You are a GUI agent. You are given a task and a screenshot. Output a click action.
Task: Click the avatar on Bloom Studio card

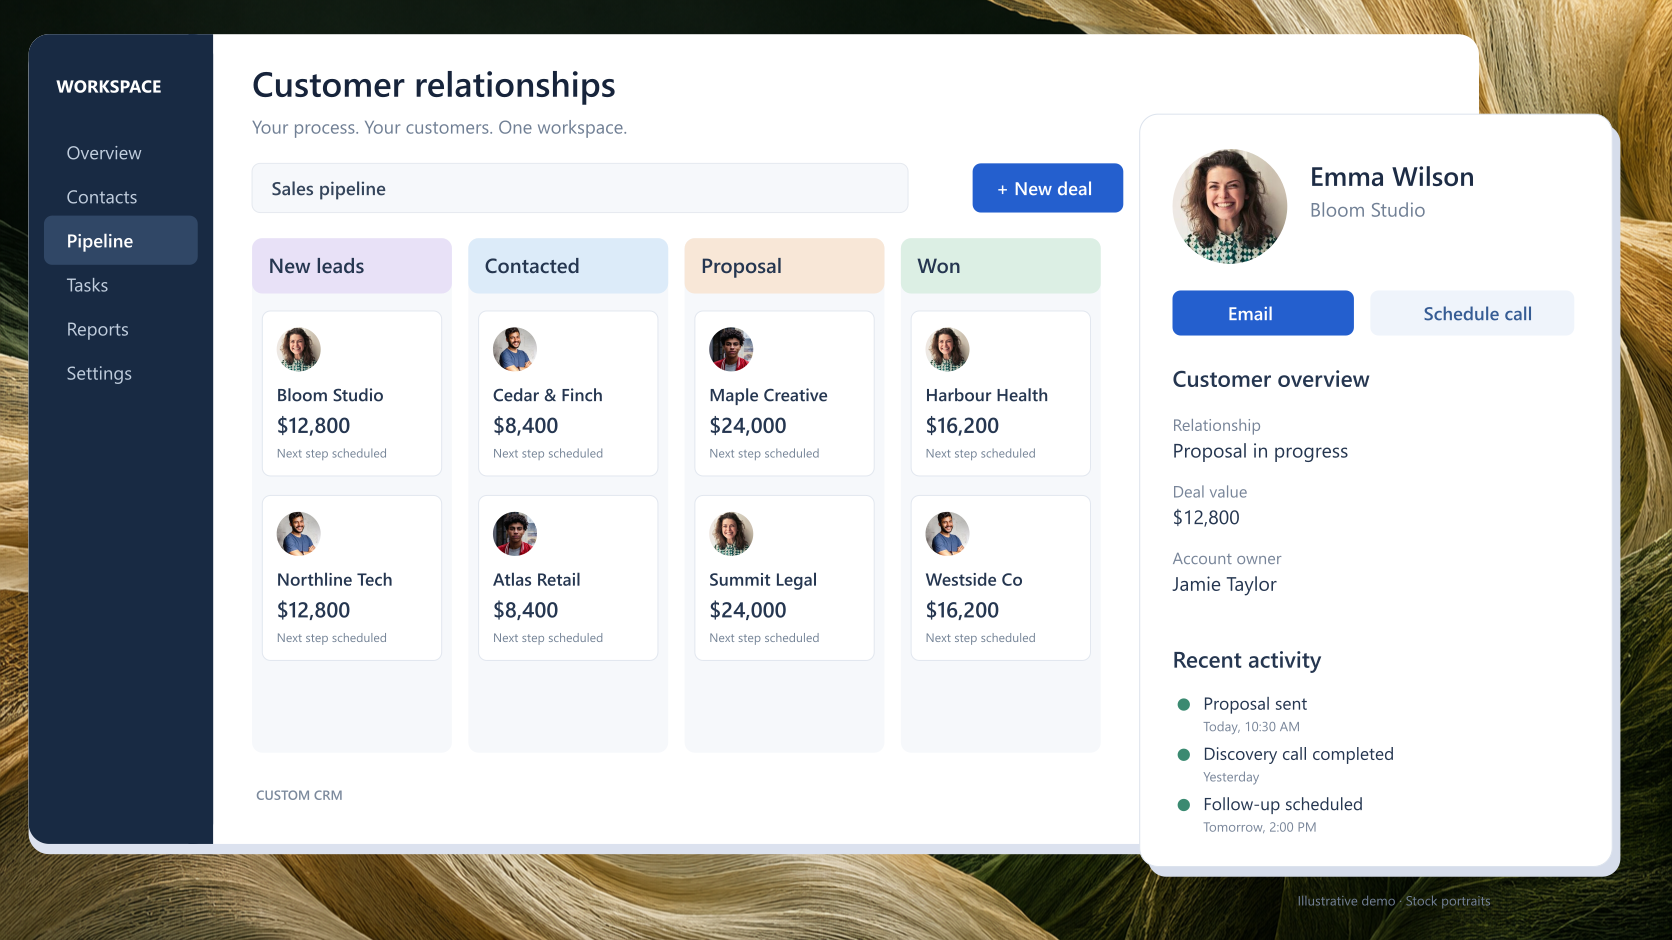[299, 349]
